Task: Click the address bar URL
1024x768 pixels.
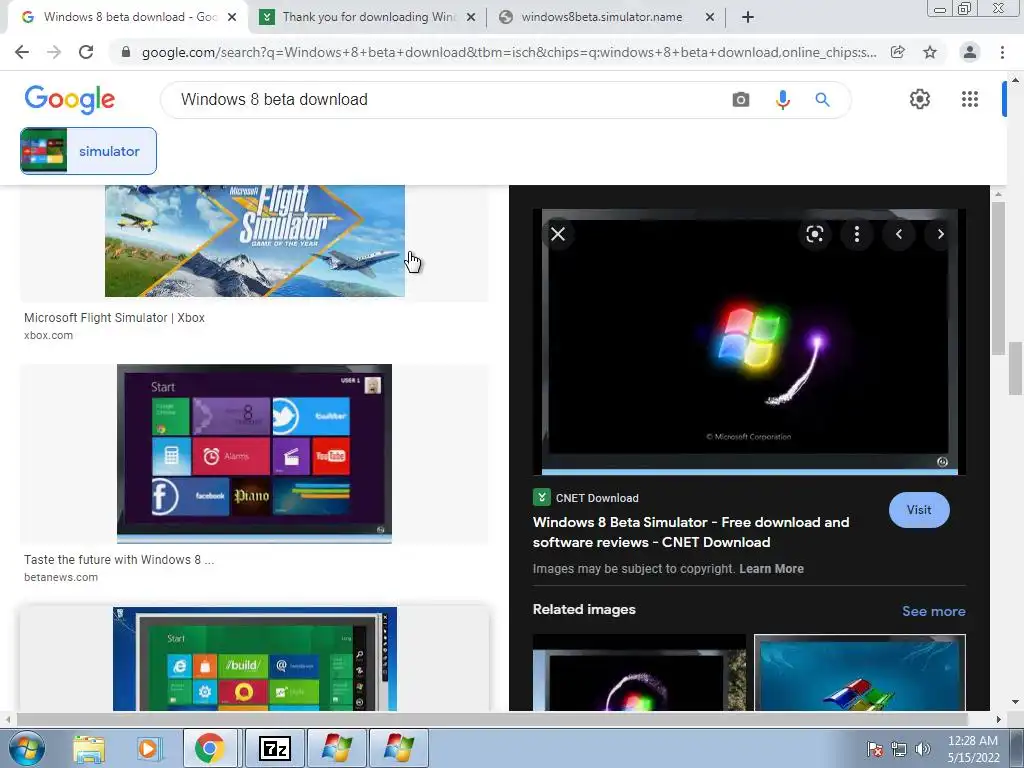Action: pos(509,52)
